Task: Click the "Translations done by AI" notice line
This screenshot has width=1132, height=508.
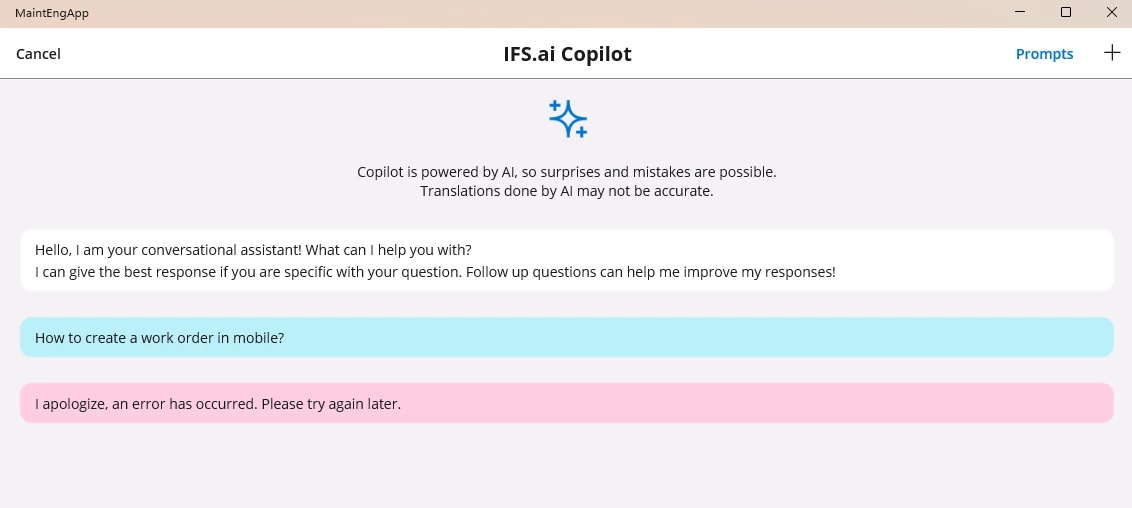Action: click(566, 191)
